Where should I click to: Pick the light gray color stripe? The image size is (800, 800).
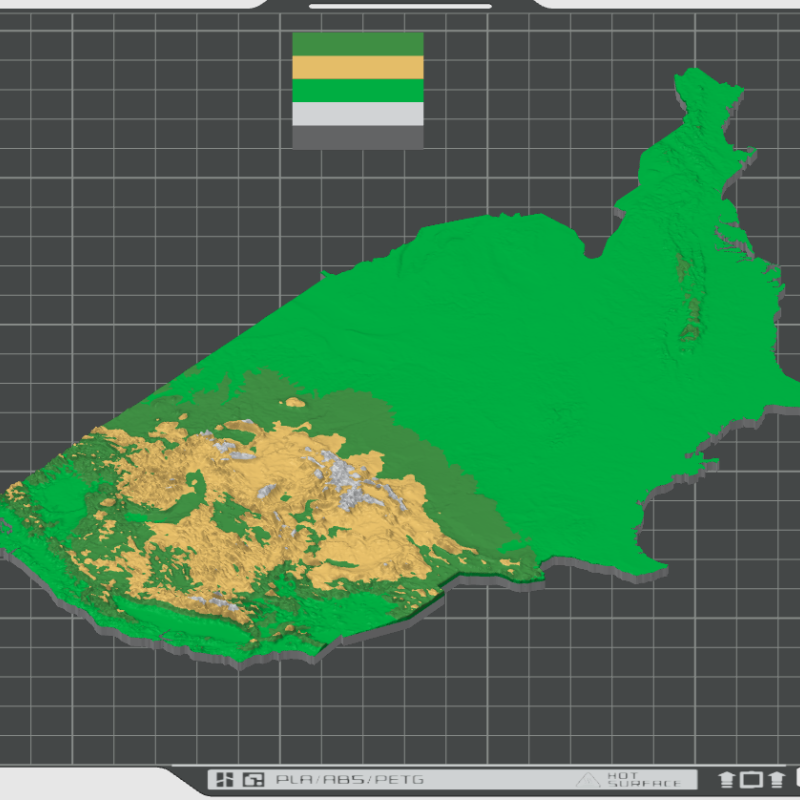(357, 113)
